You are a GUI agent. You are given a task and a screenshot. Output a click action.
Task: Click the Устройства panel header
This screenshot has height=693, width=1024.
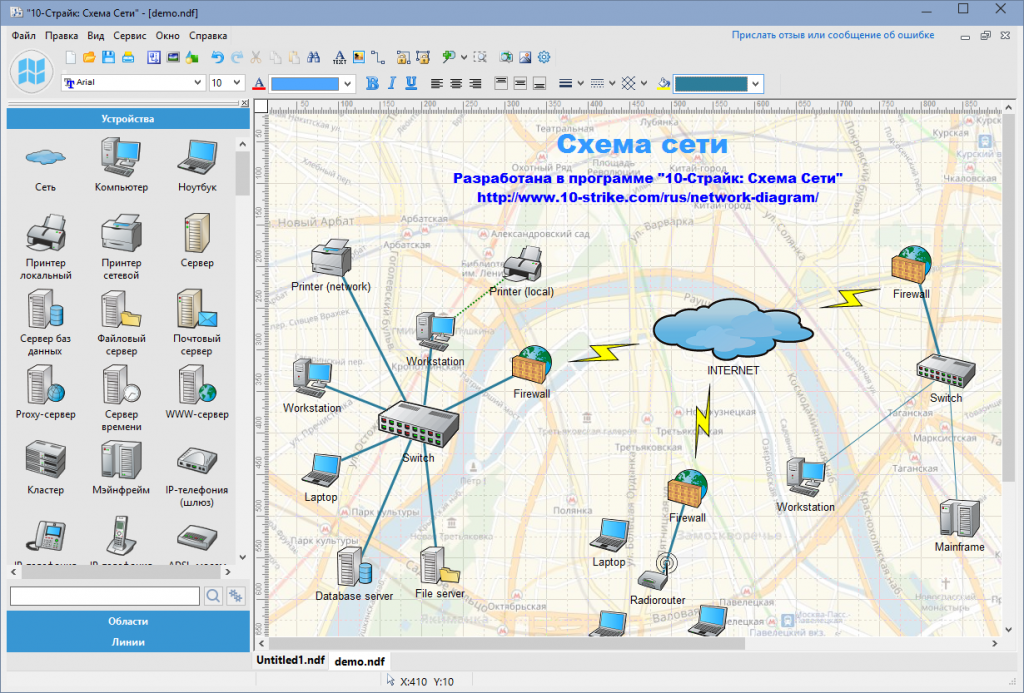coord(128,119)
